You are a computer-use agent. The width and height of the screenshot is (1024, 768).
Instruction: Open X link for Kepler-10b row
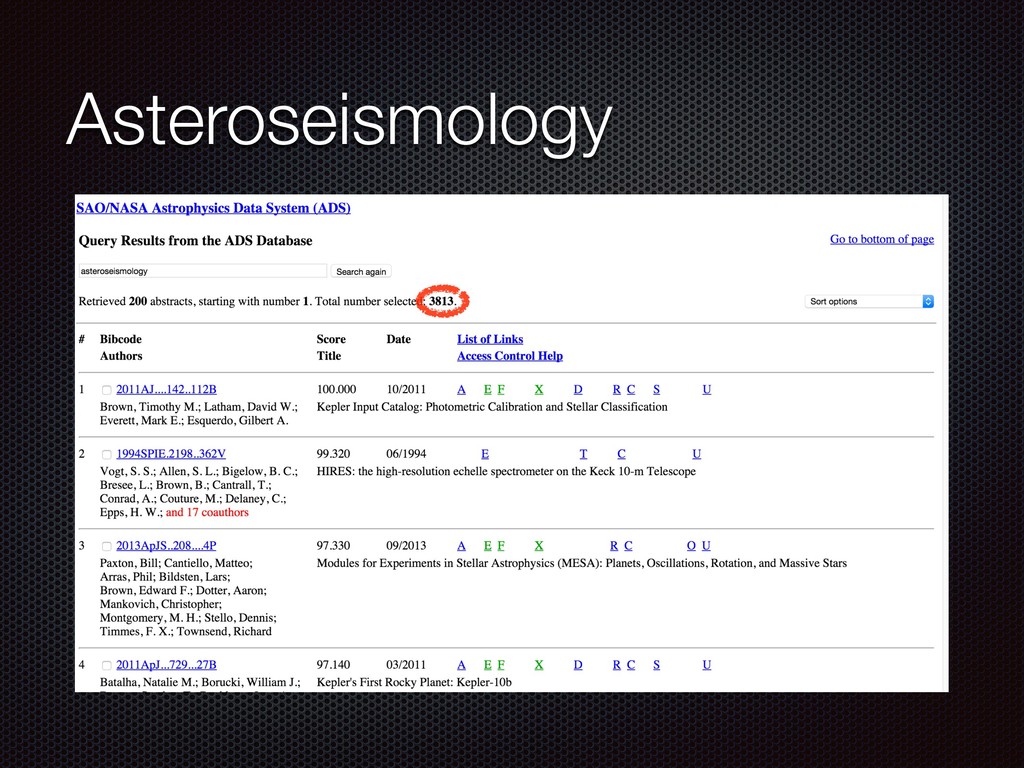(539, 665)
